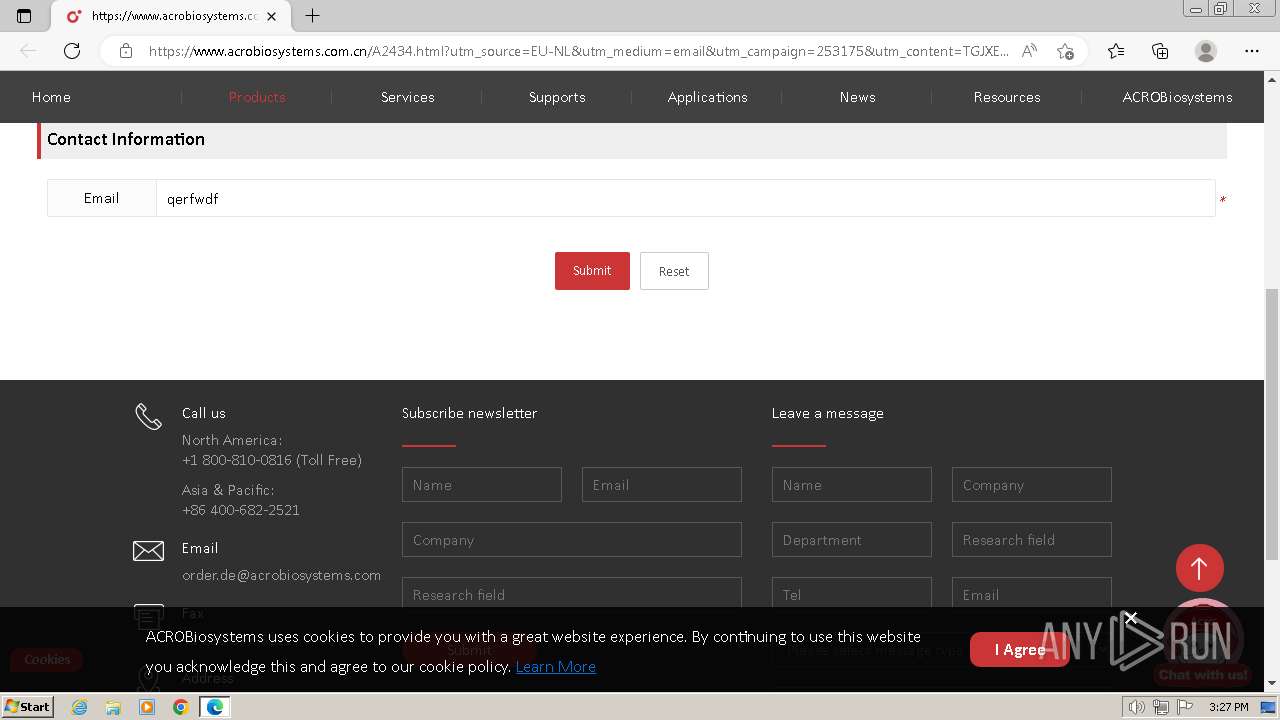Open the Edge taskbar icon
This screenshot has width=1280, height=720.
(214, 707)
